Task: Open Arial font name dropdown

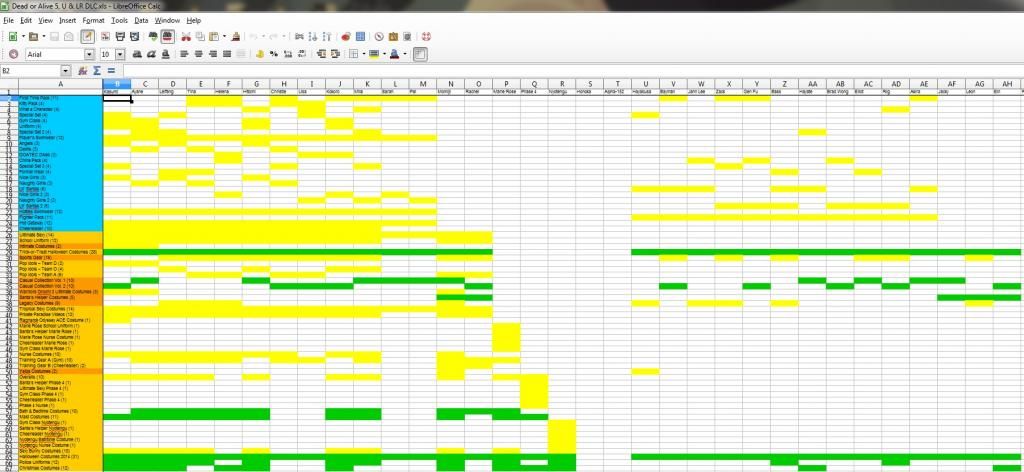Action: click(89, 54)
